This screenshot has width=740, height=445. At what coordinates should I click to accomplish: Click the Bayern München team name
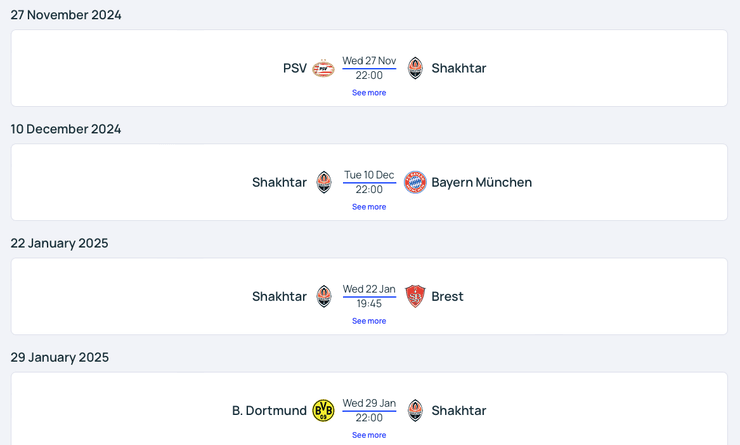click(x=481, y=182)
